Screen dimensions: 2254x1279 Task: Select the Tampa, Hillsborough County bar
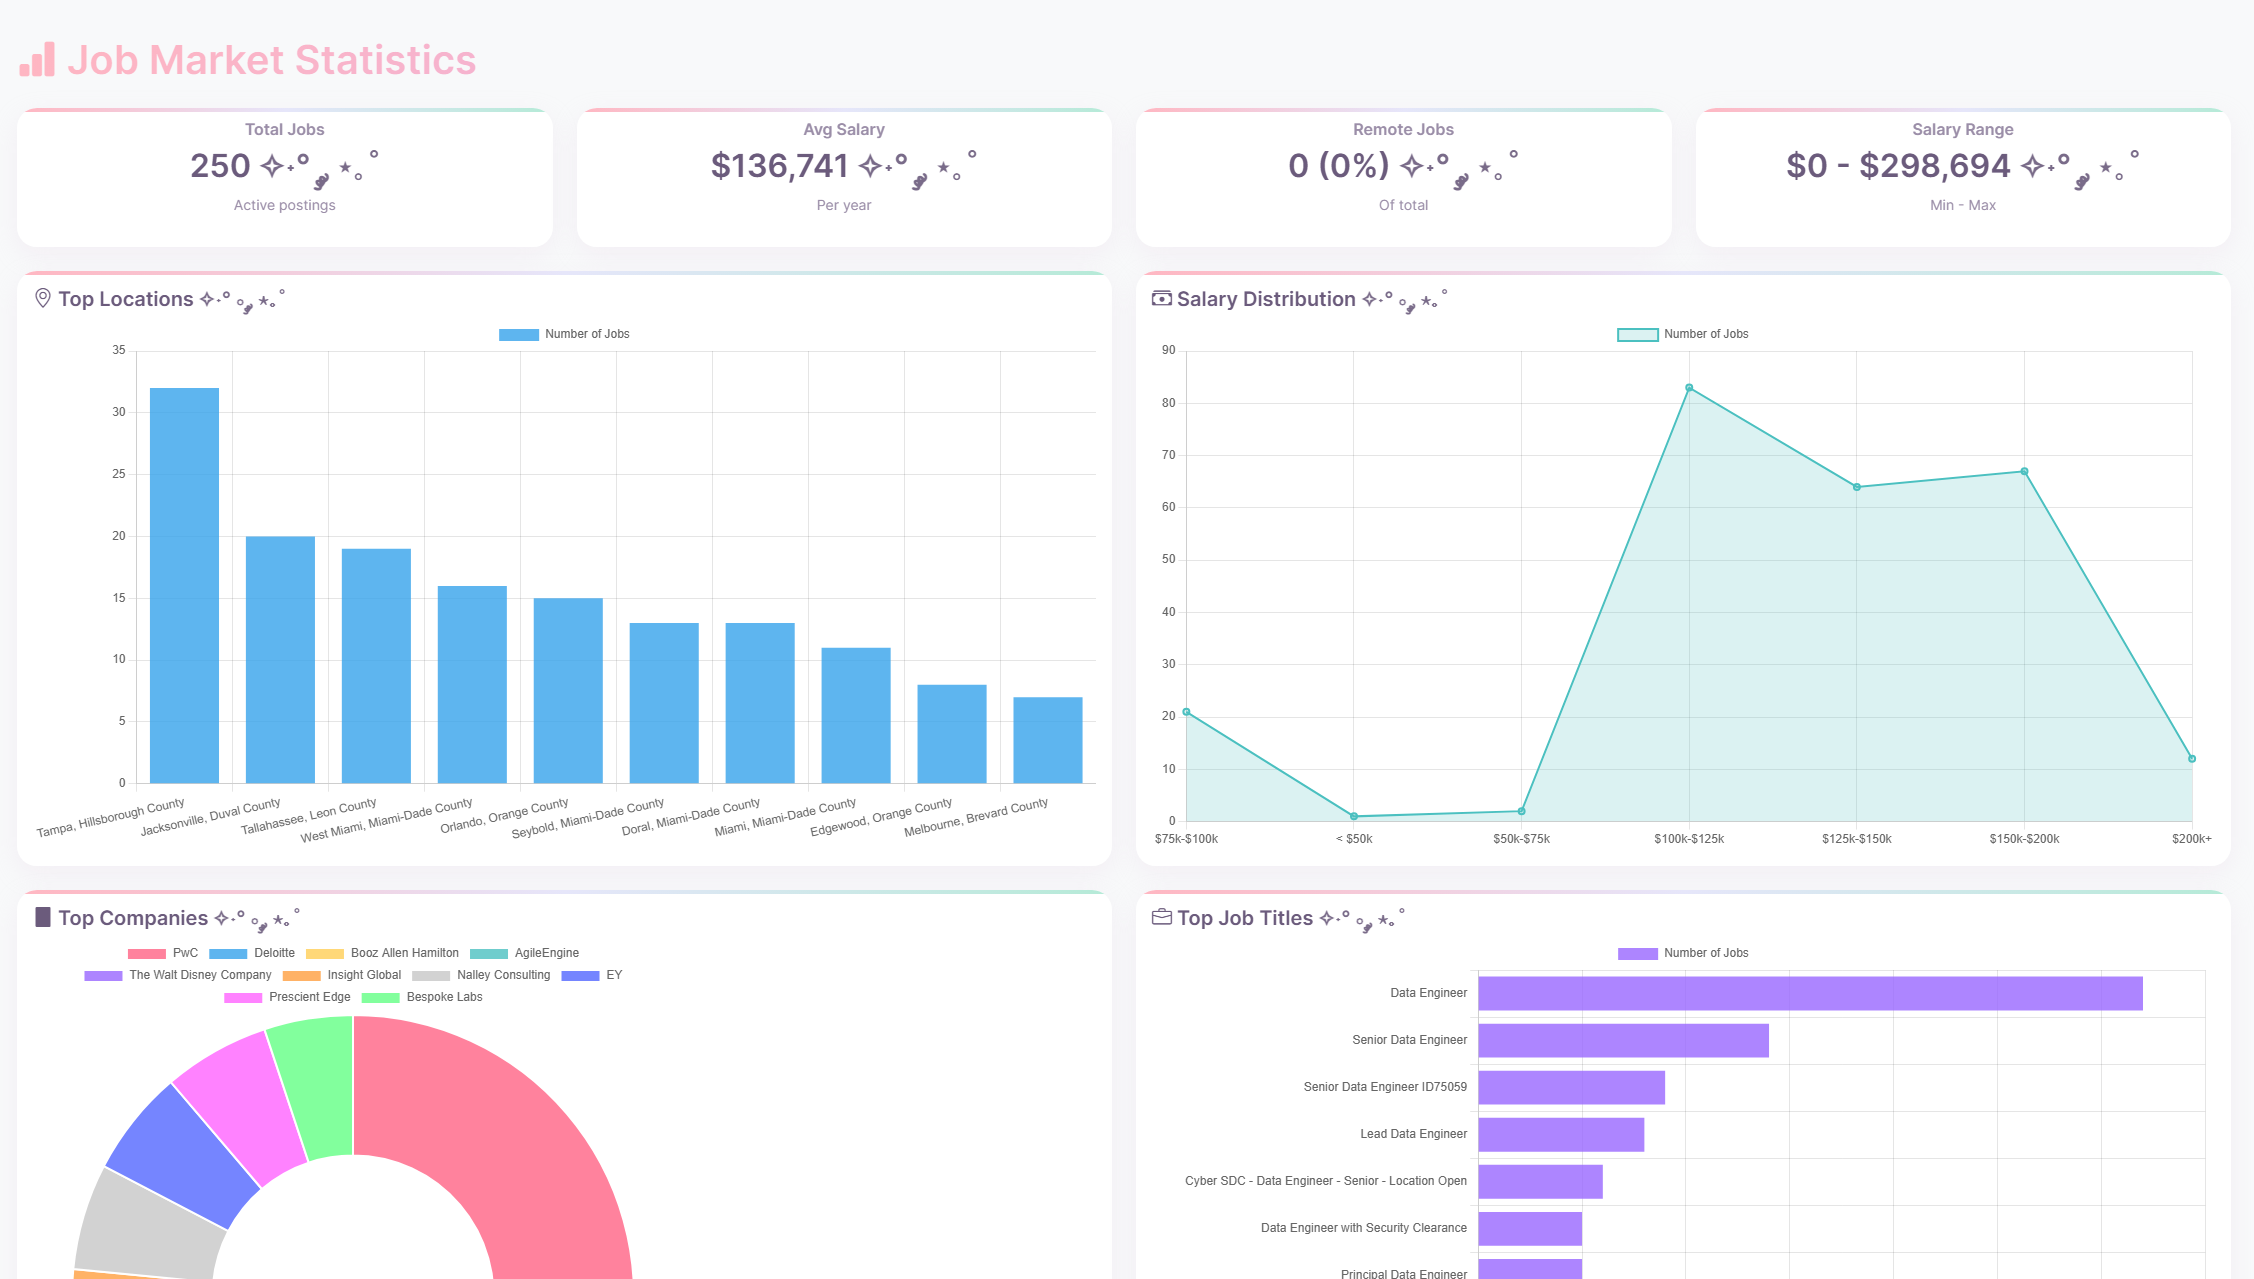[184, 585]
